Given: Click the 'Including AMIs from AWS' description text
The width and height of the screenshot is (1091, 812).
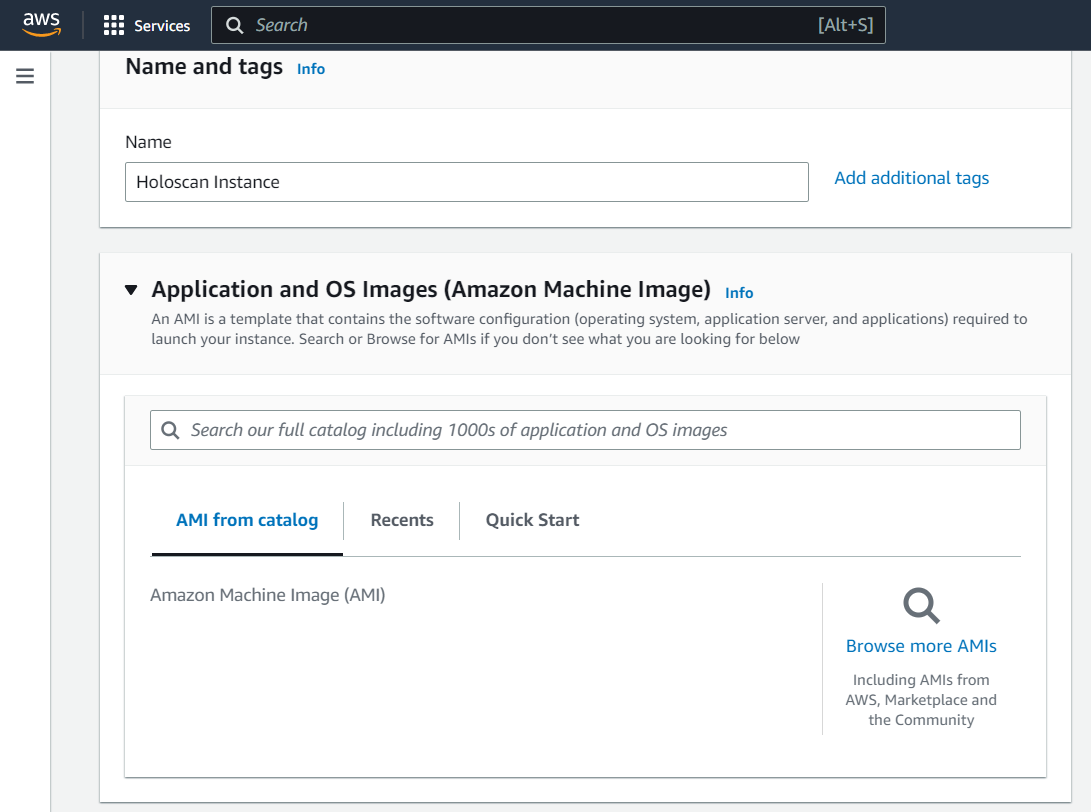Looking at the screenshot, I should tap(921, 700).
